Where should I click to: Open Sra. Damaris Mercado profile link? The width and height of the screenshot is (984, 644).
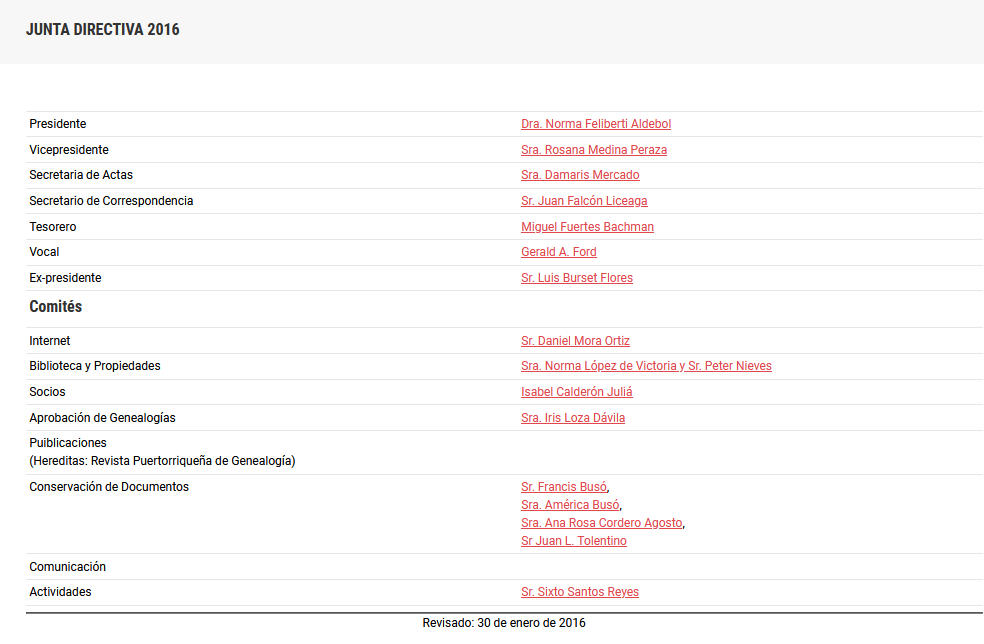coord(580,175)
